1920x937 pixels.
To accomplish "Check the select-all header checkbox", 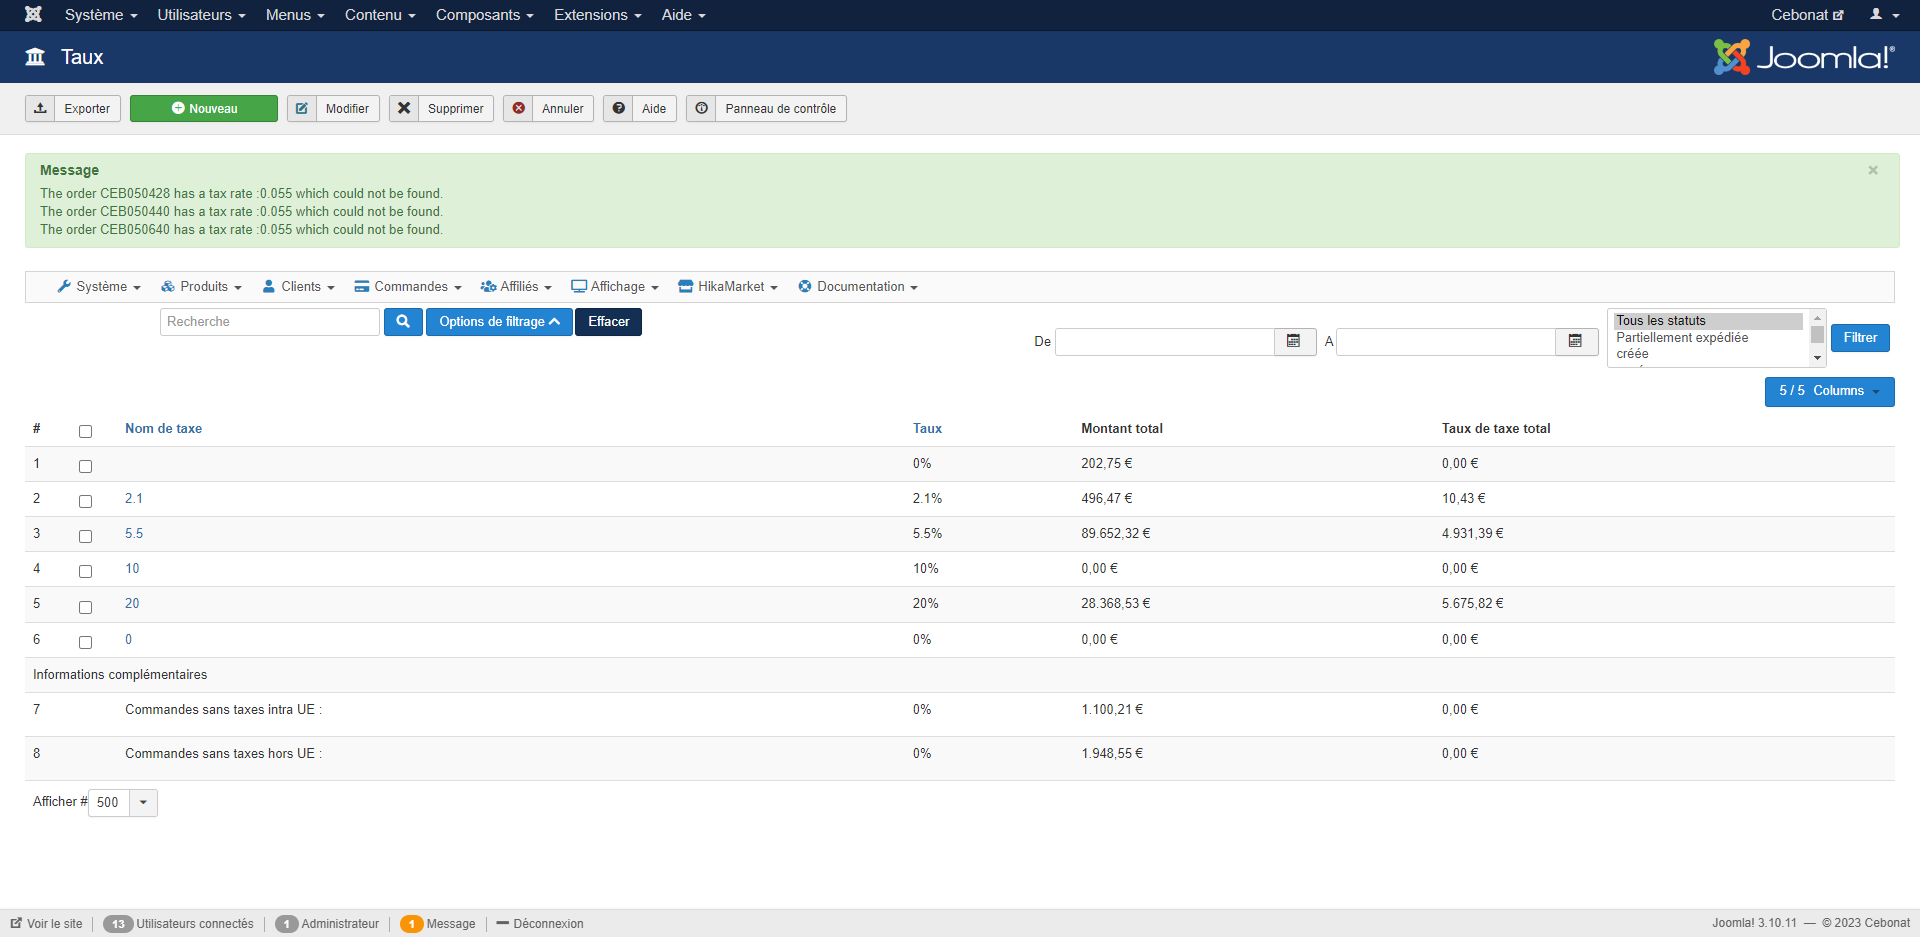I will pyautogui.click(x=85, y=431).
